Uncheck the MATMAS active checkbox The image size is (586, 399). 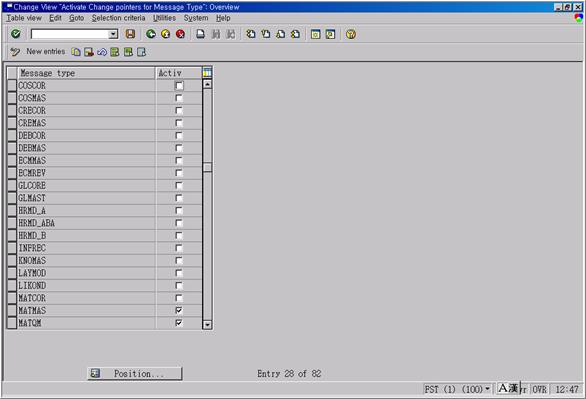click(x=179, y=310)
